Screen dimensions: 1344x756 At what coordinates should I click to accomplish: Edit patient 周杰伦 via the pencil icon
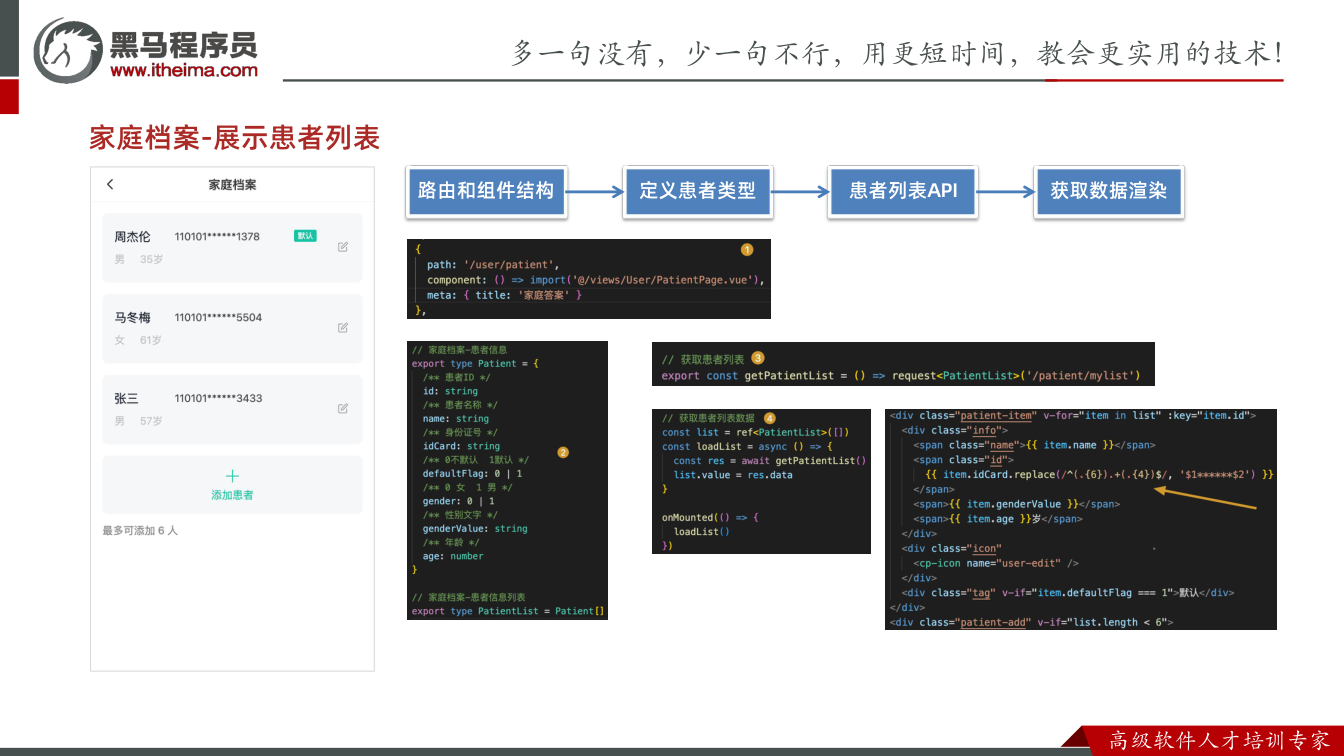(x=343, y=246)
